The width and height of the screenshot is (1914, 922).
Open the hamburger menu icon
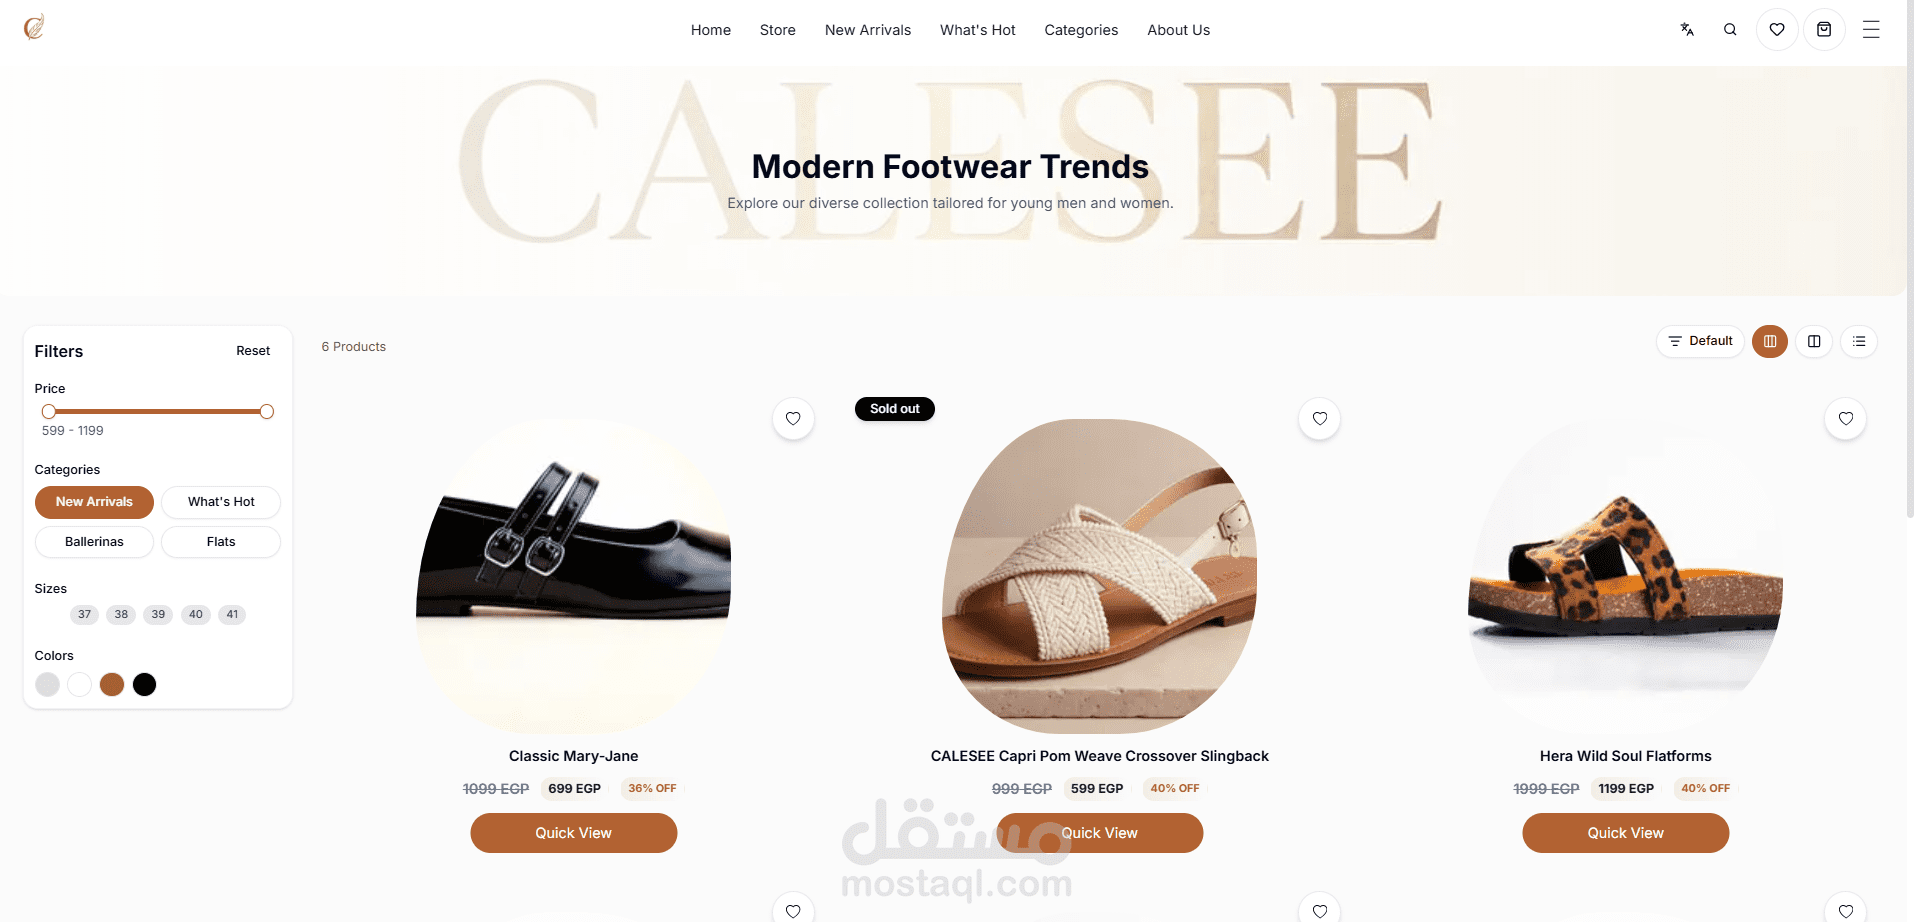point(1871,30)
